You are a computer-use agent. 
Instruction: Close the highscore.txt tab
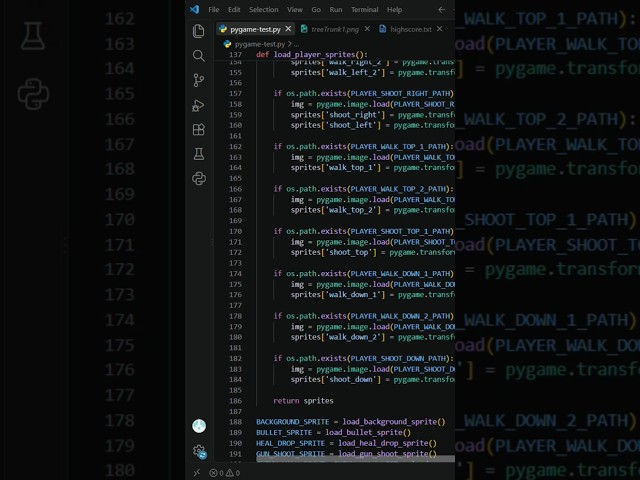(x=439, y=29)
